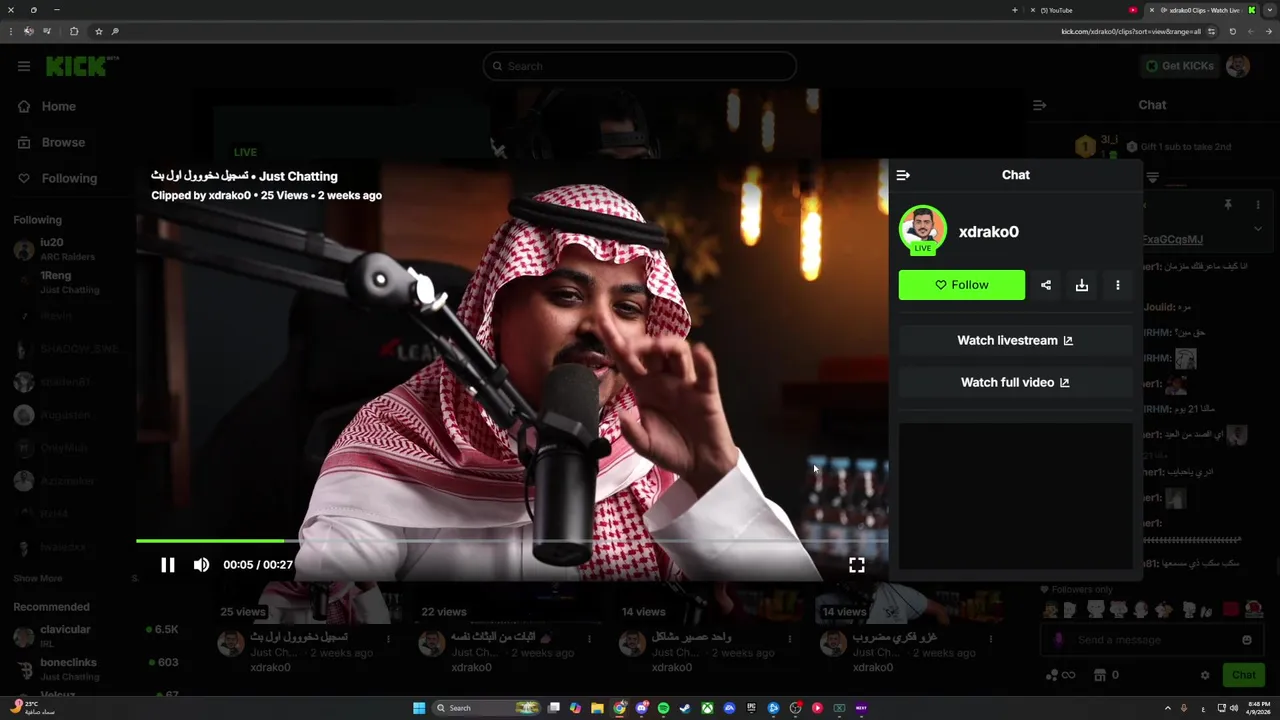Focus the Send a message field
Viewport: 1280px width, 720px height.
(1150, 640)
